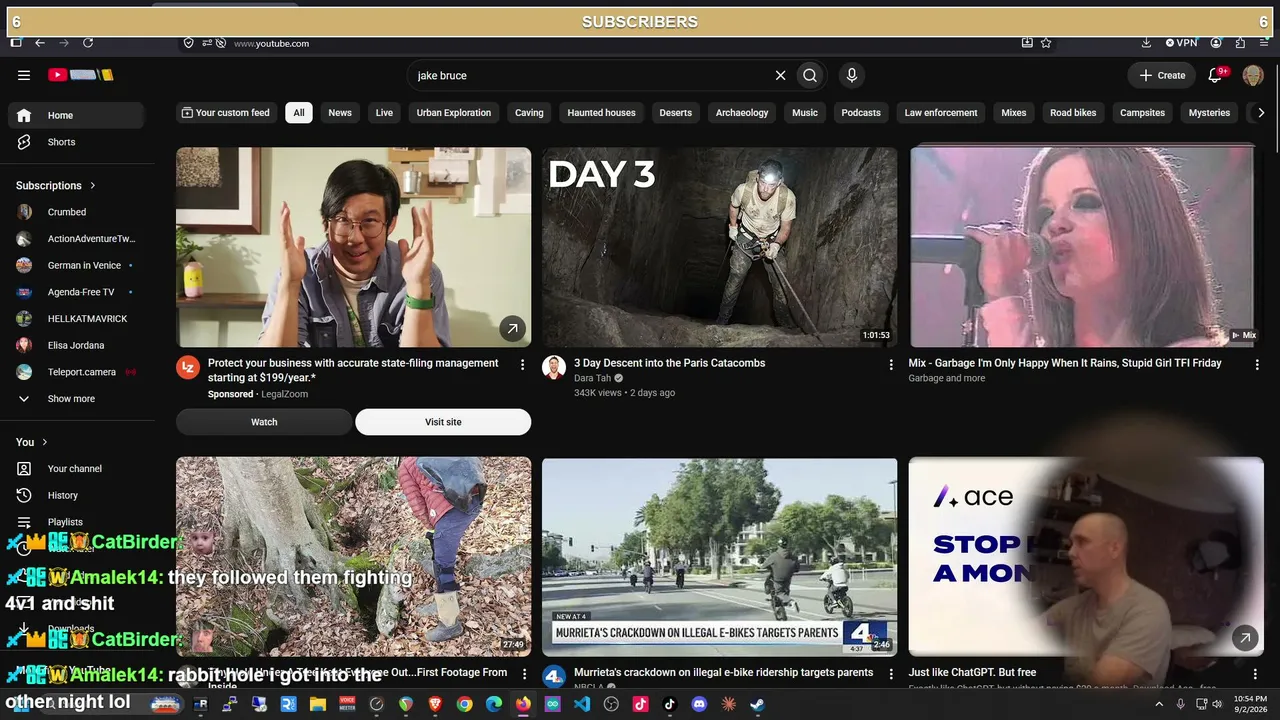Bookmark this page with star icon
The height and width of the screenshot is (720, 1280).
(x=1046, y=43)
